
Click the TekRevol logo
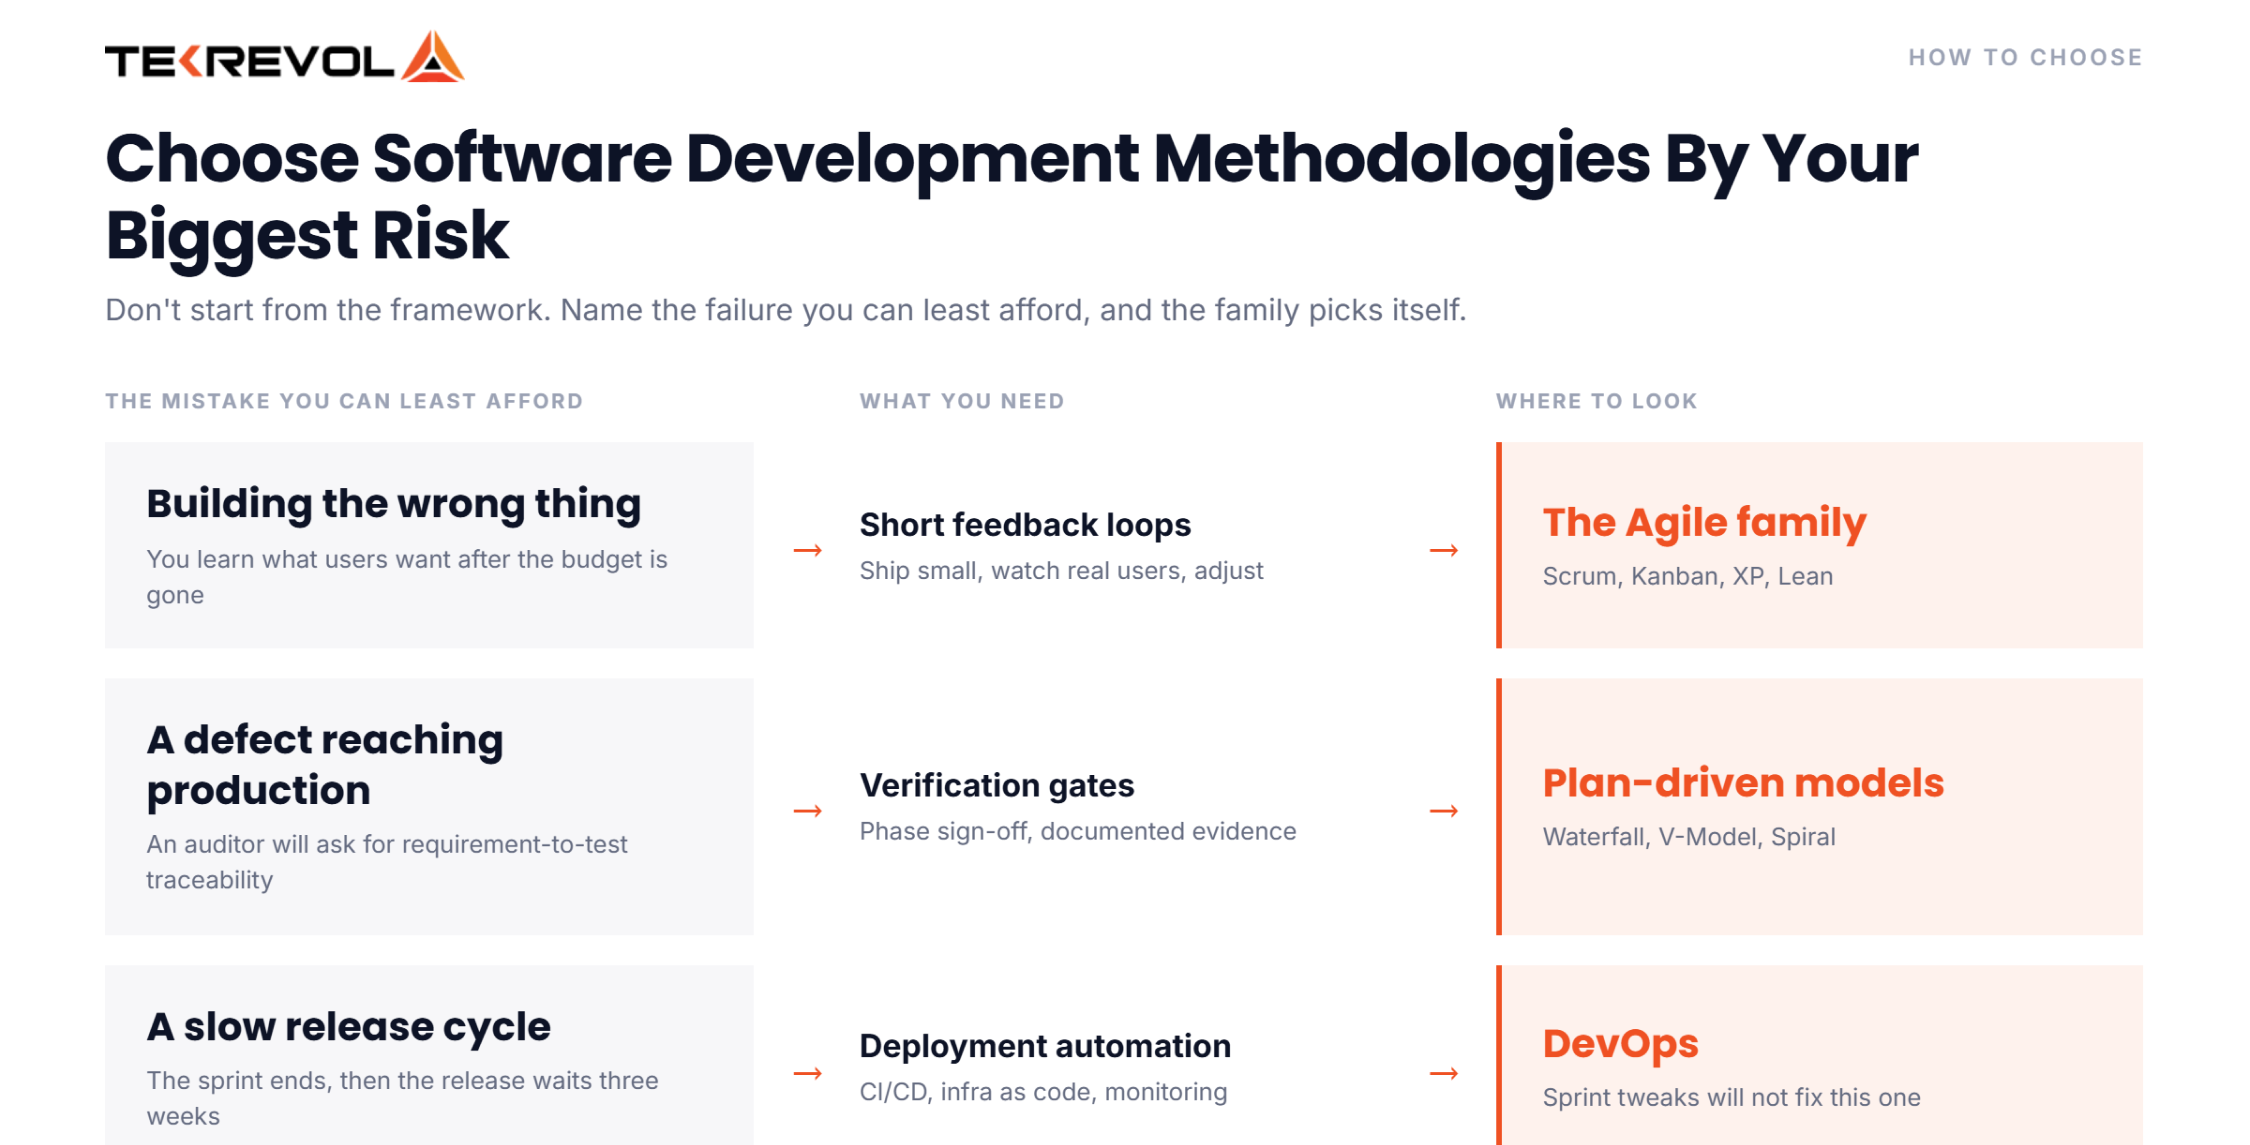[284, 57]
